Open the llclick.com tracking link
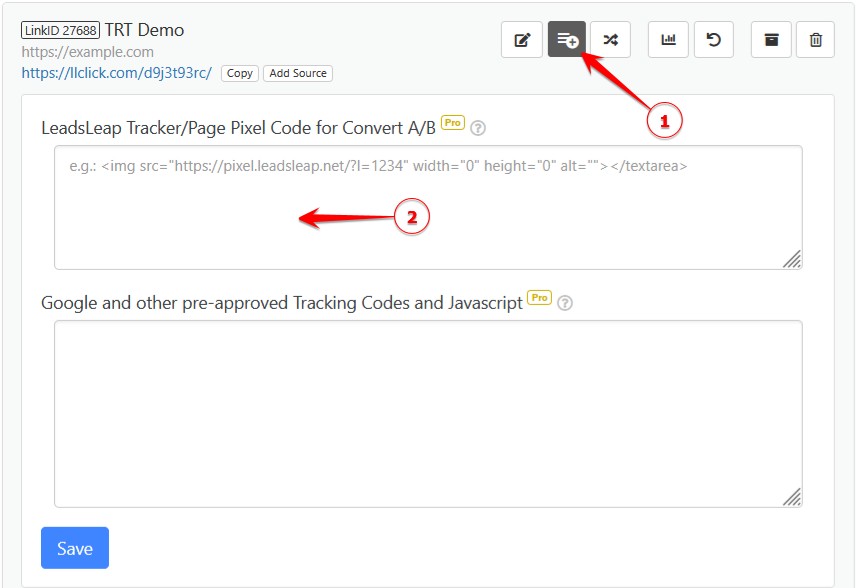Viewport: 856px width, 588px height. (x=116, y=73)
